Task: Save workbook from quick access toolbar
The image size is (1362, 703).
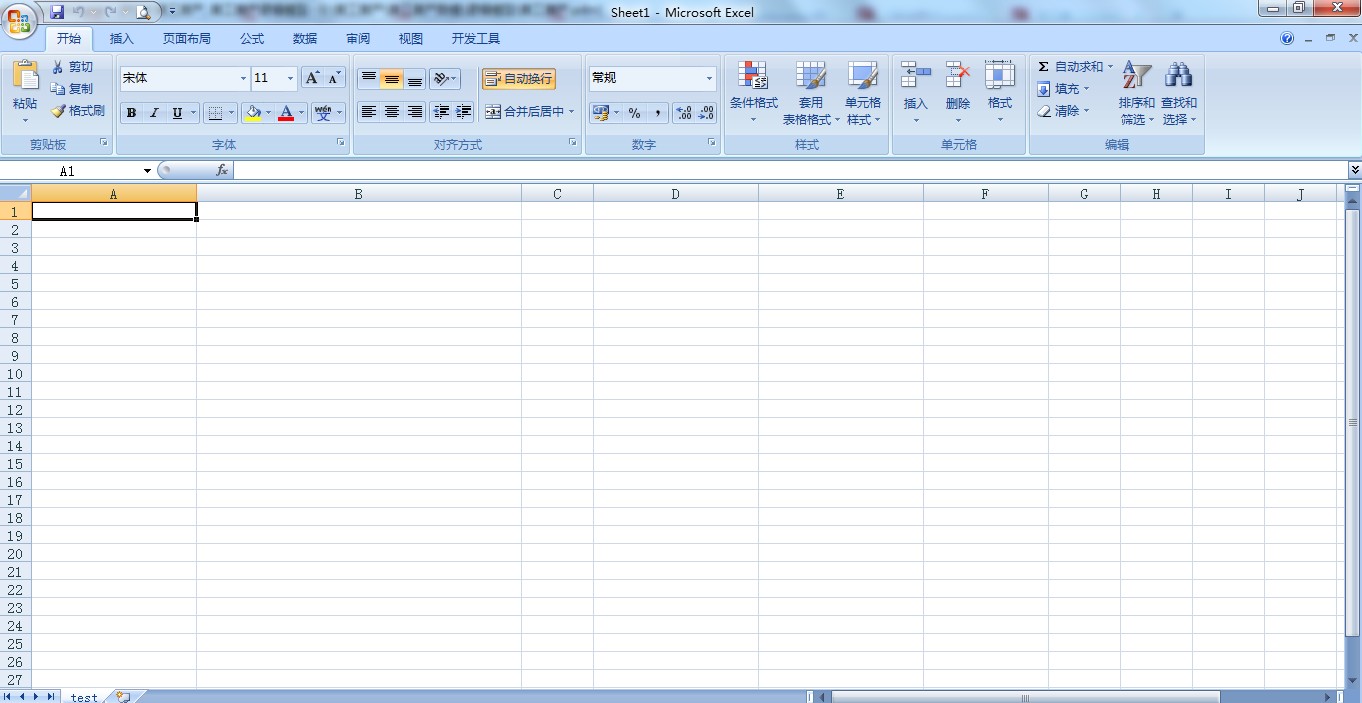Action: coord(57,12)
